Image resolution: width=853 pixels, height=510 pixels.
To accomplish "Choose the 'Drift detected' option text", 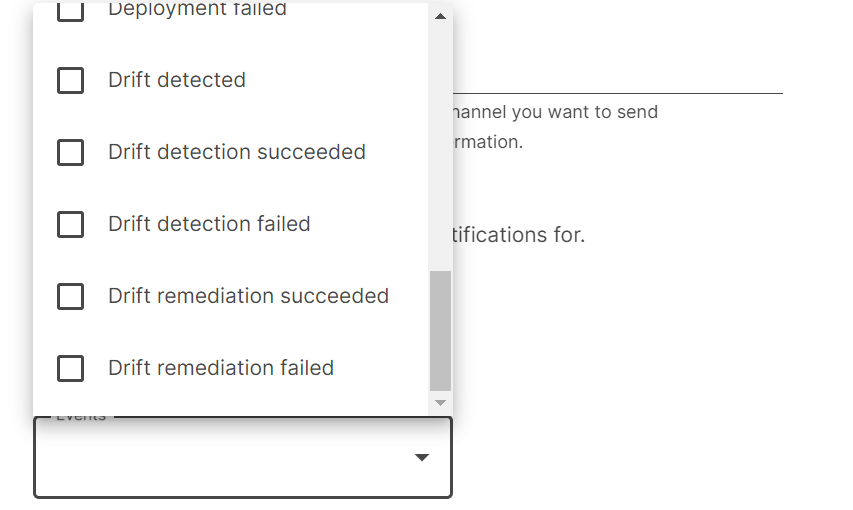I will click(x=177, y=80).
